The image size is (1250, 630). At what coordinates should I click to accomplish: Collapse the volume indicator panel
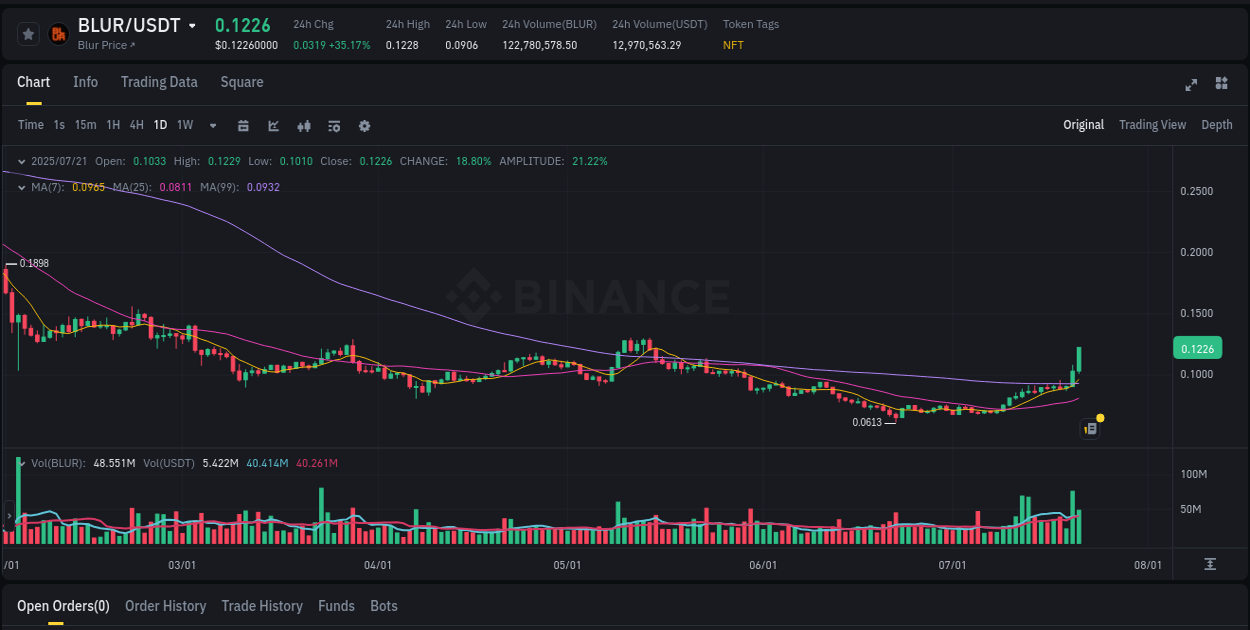pyautogui.click(x=20, y=462)
